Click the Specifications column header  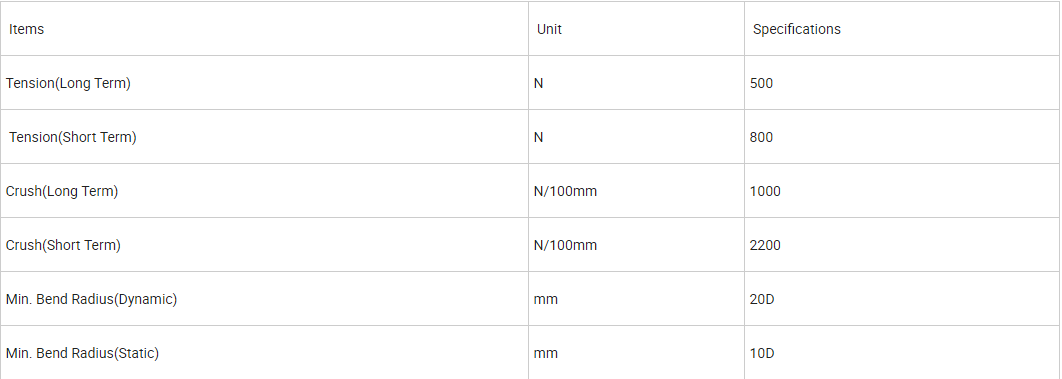click(x=902, y=28)
